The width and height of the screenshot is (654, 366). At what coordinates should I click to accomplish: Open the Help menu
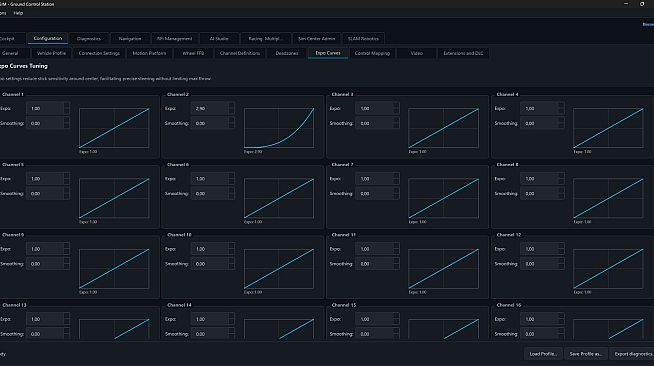[18, 13]
